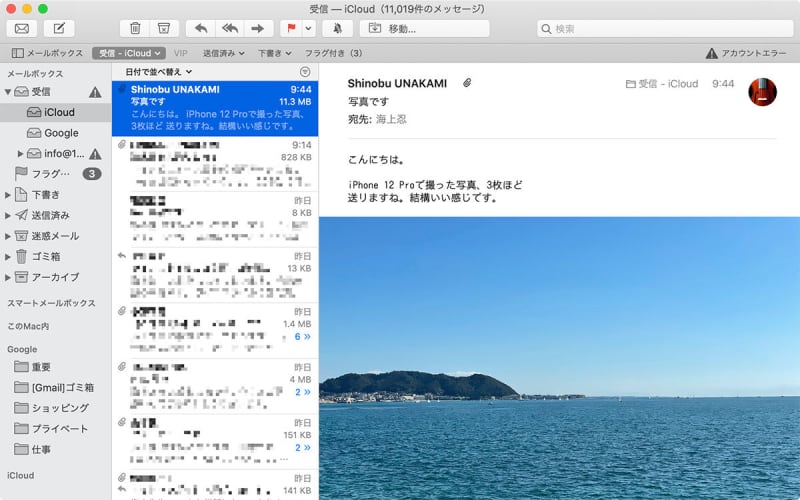
Task: Reply to the selected message
Action: coord(201,29)
